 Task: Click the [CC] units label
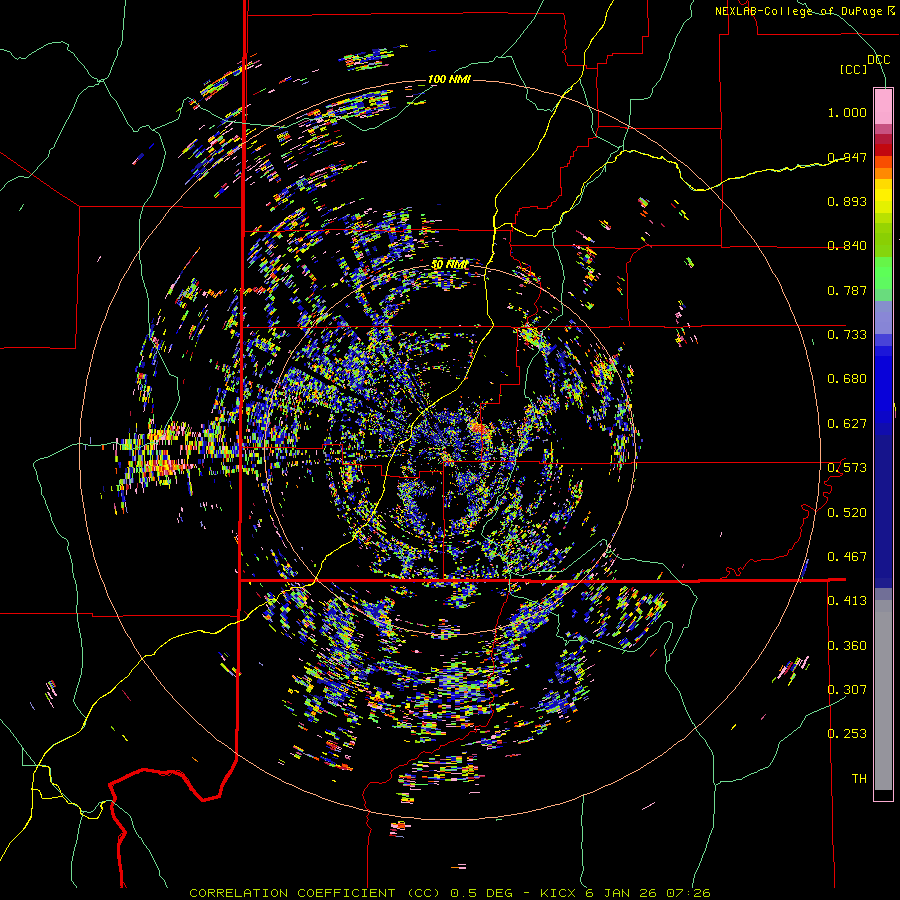pyautogui.click(x=854, y=69)
